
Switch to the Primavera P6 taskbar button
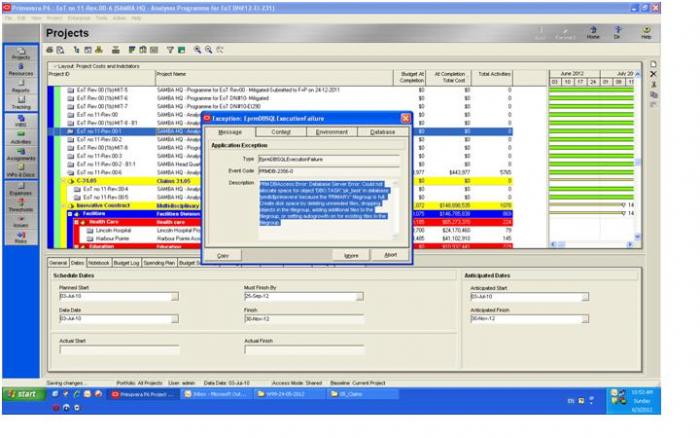(144, 394)
